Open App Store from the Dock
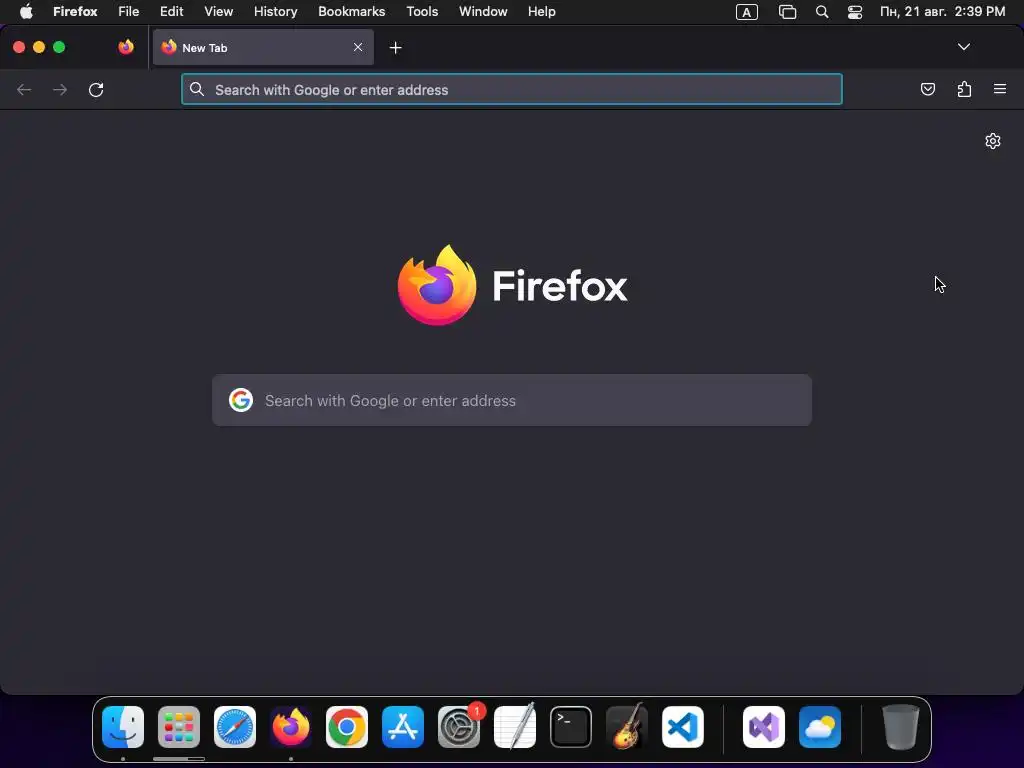The width and height of the screenshot is (1024, 768). tap(403, 727)
